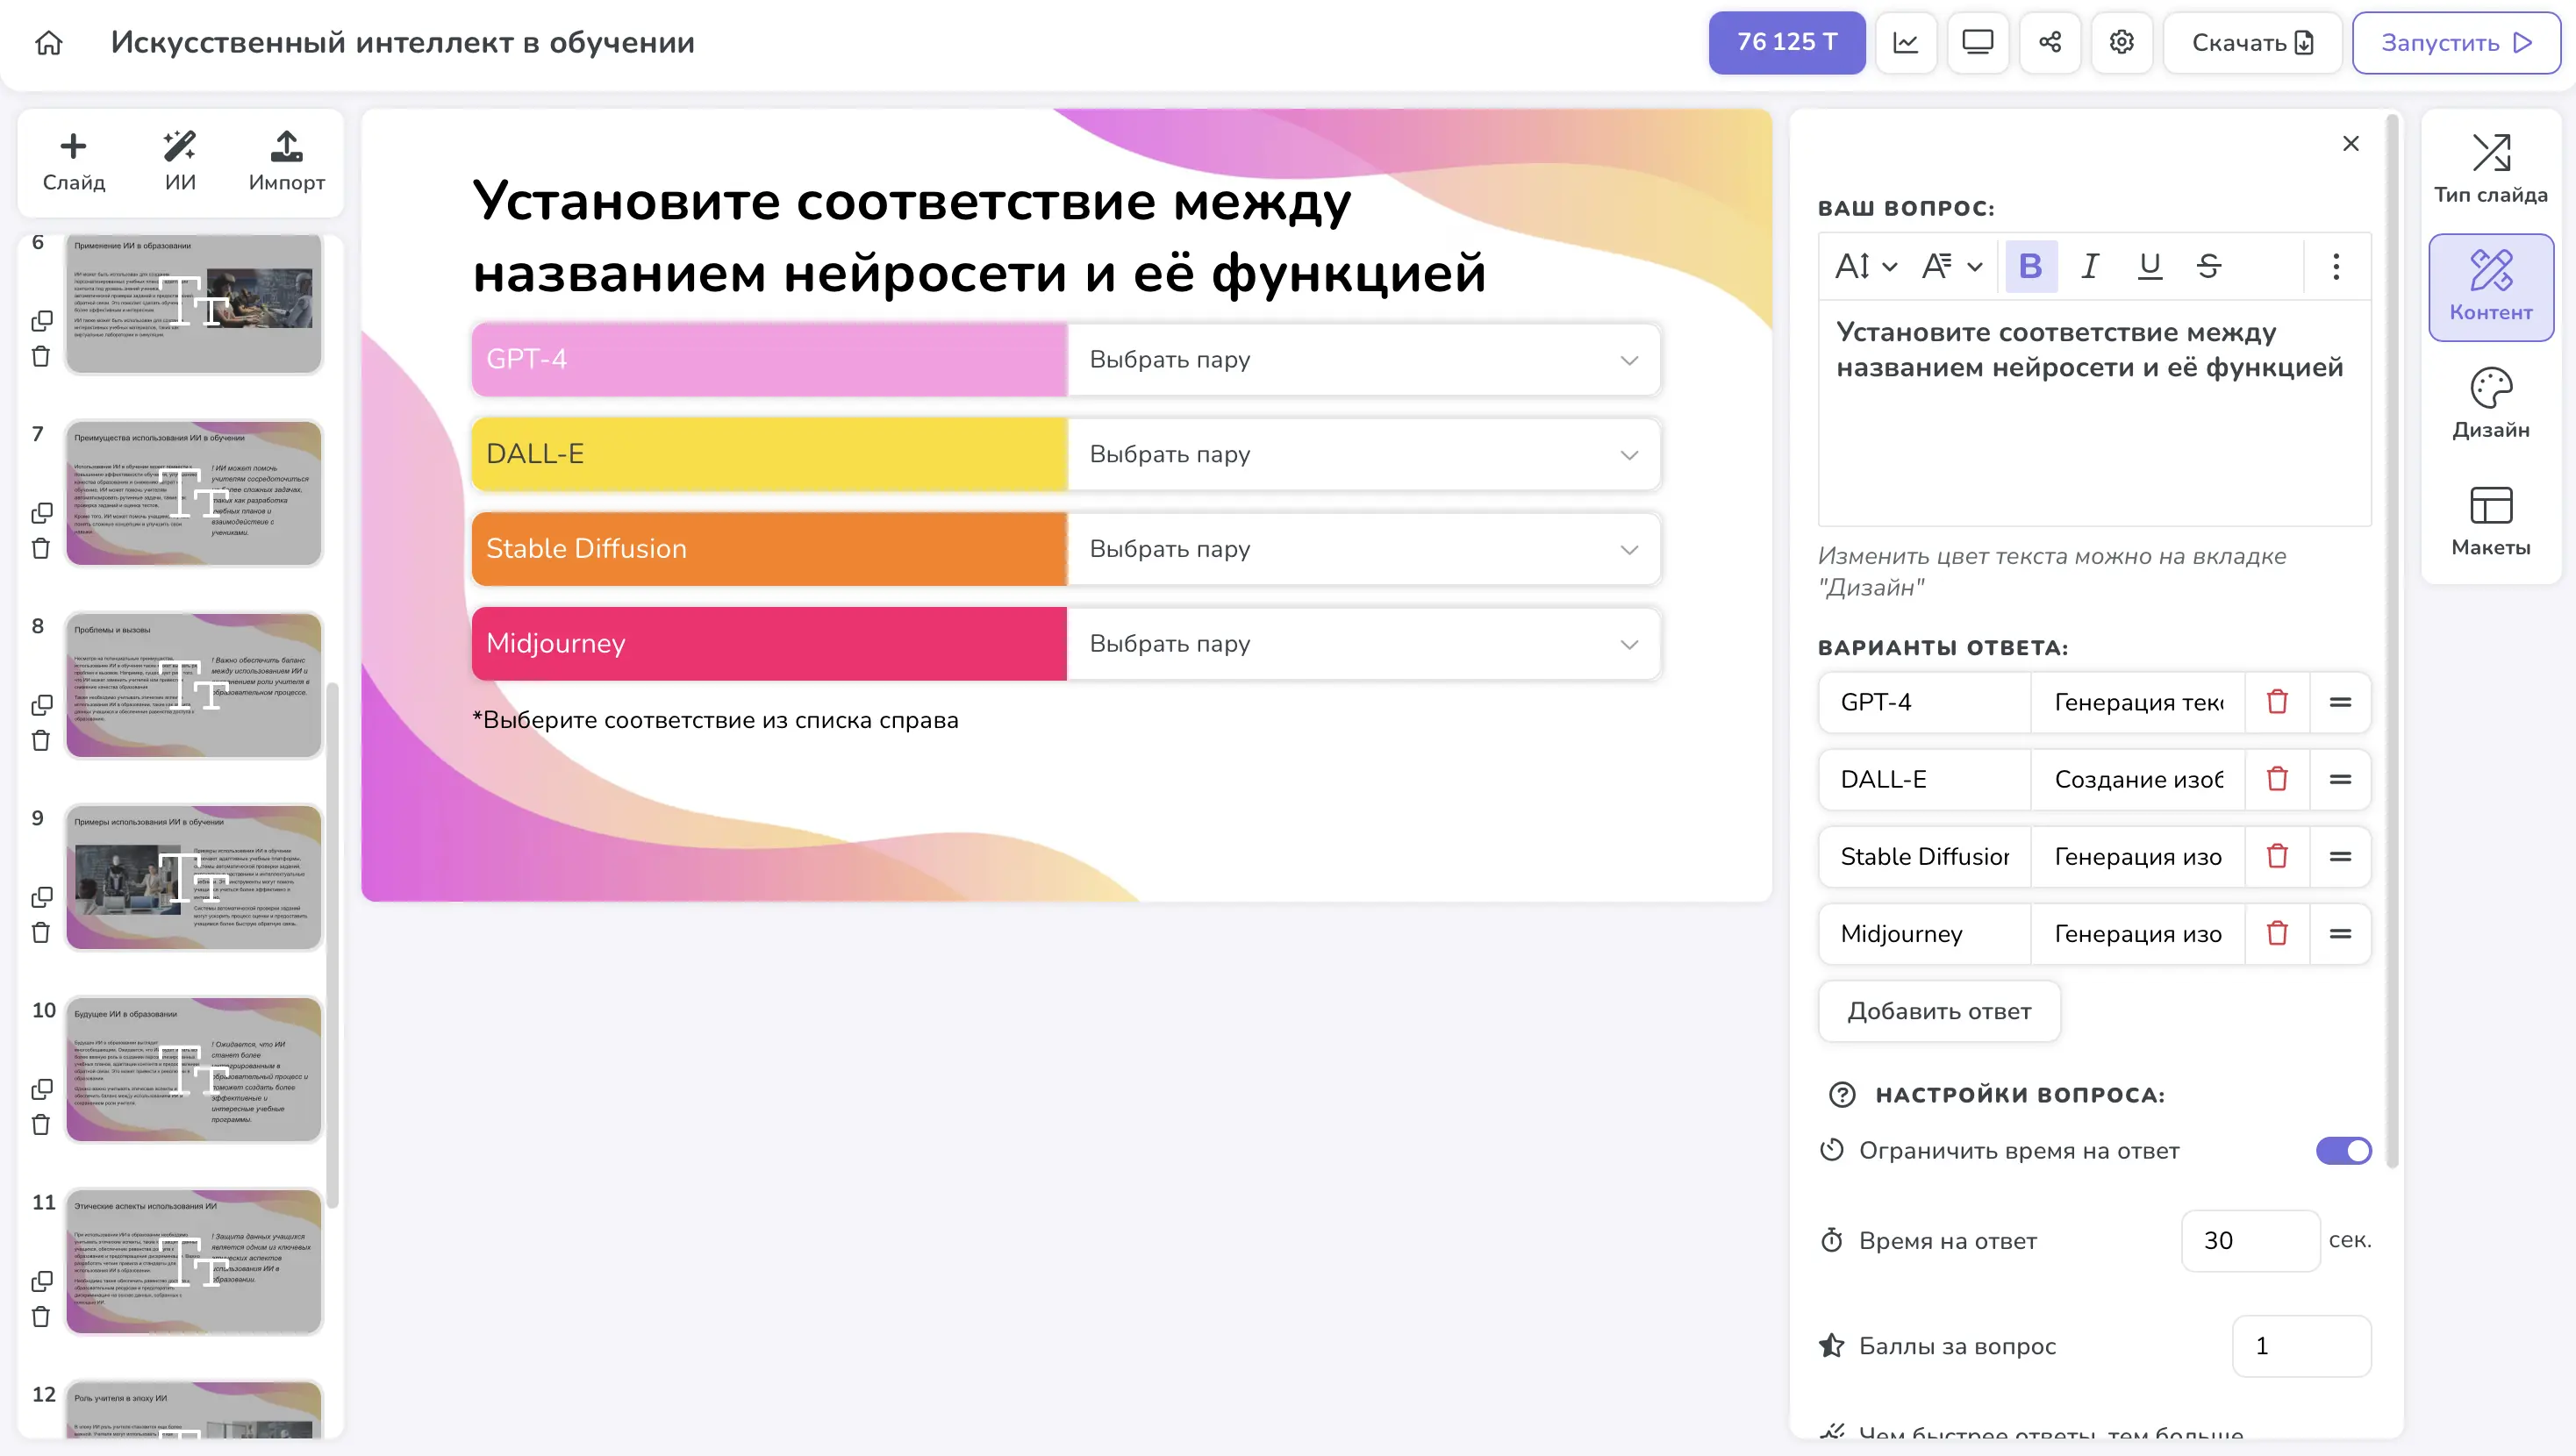This screenshot has width=2576, height=1456.
Task: Duplicate slide 8 with the copy icon
Action: click(41, 705)
